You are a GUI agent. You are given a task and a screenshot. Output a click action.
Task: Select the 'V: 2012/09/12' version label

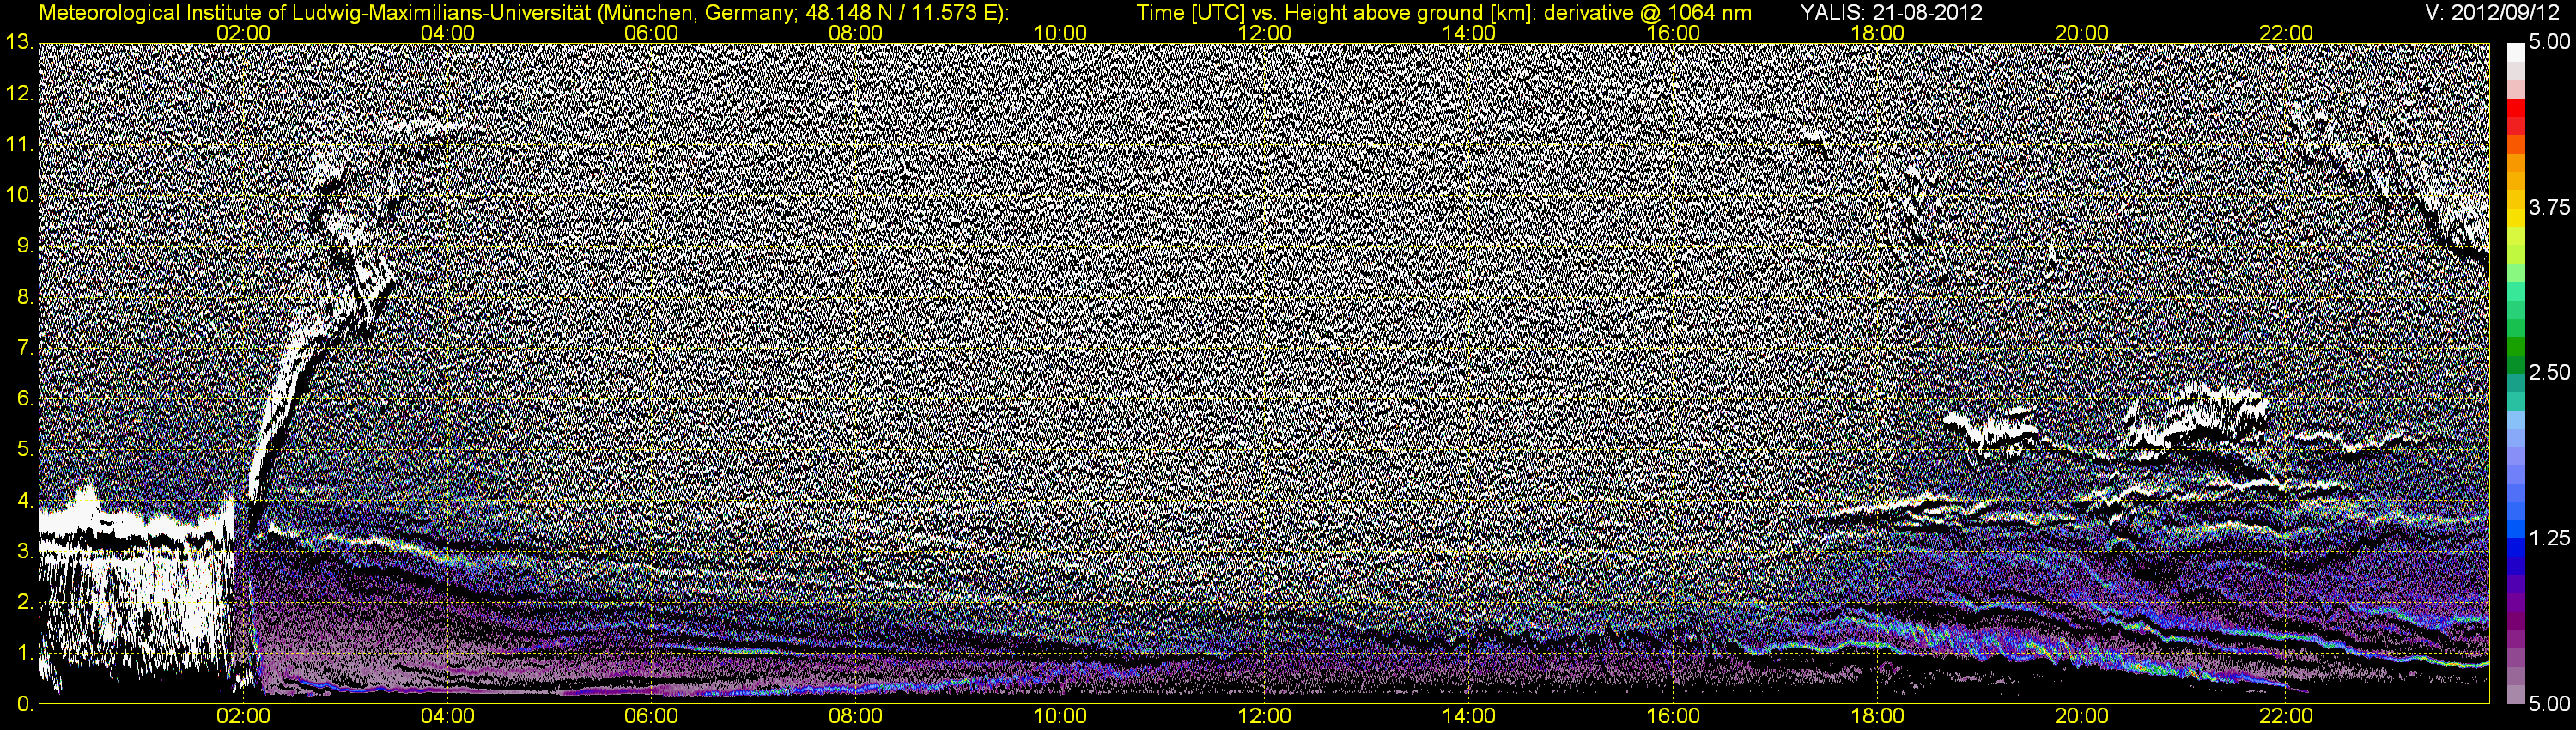point(2490,13)
